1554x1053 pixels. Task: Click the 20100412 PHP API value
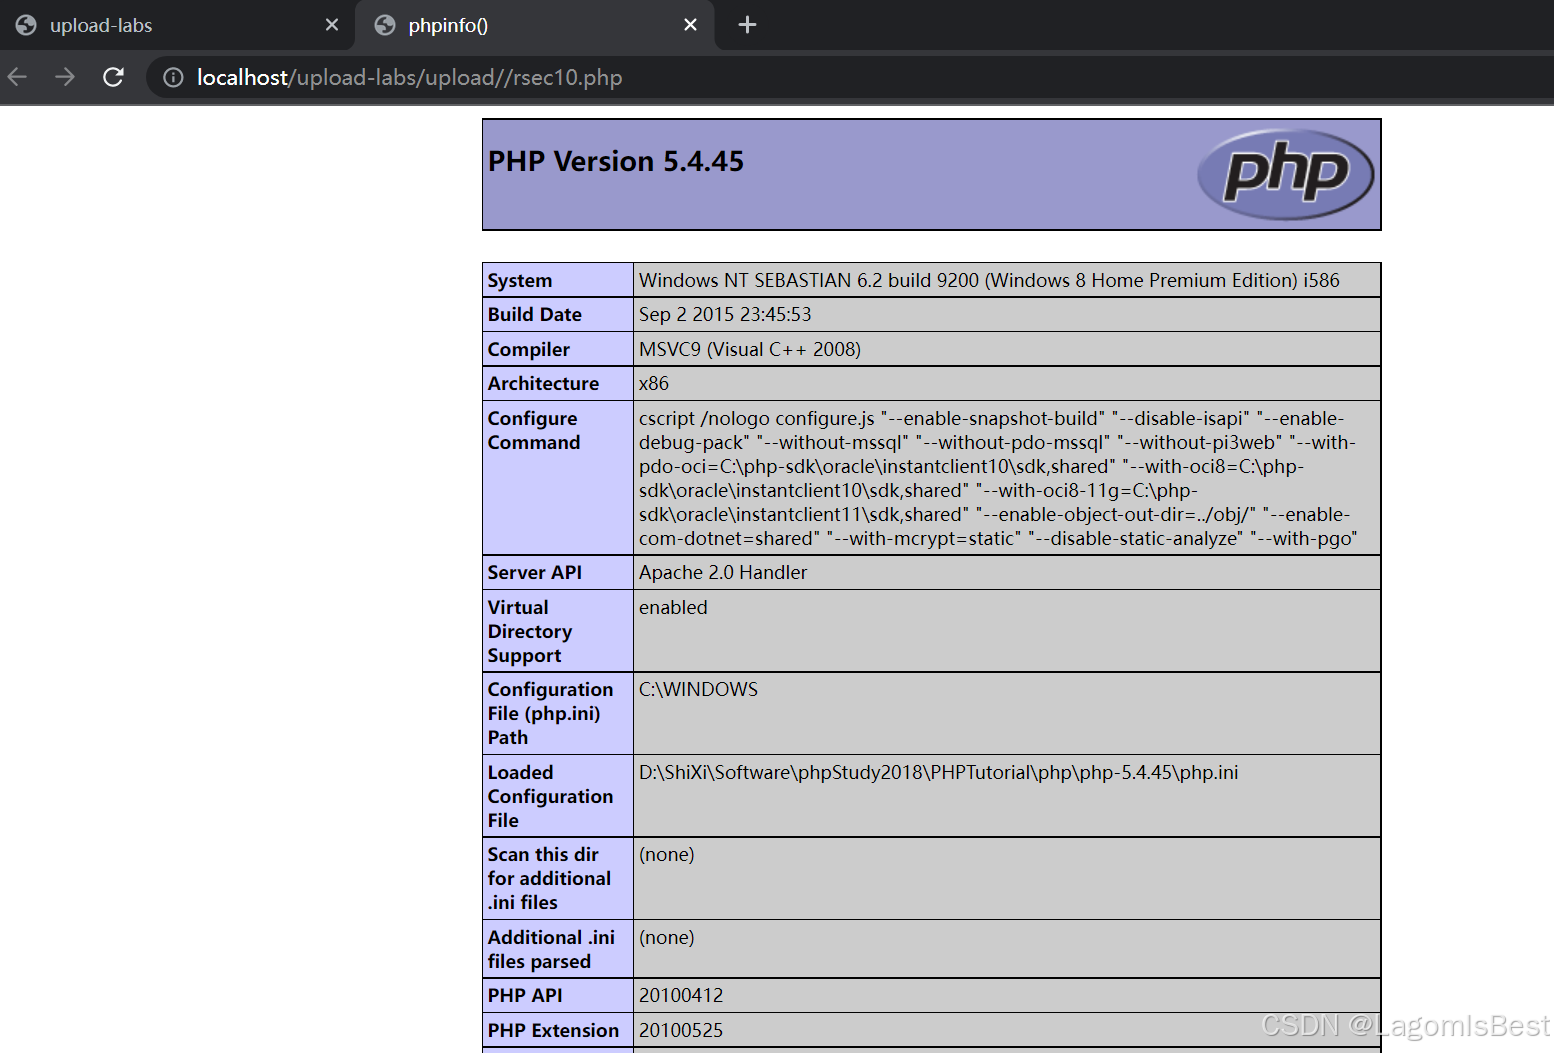(681, 996)
